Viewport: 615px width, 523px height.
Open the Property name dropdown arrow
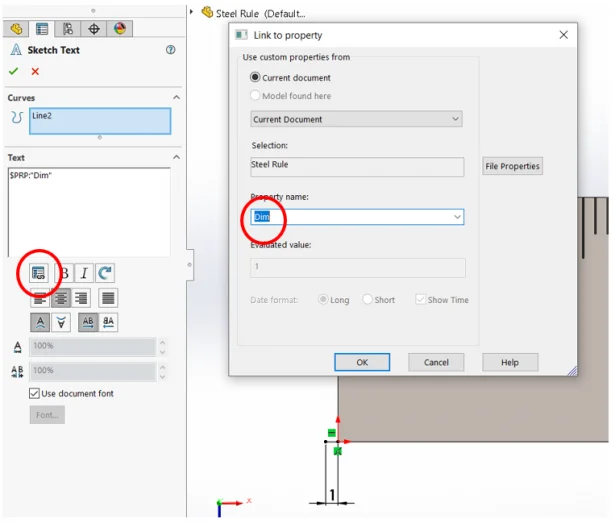(x=457, y=217)
